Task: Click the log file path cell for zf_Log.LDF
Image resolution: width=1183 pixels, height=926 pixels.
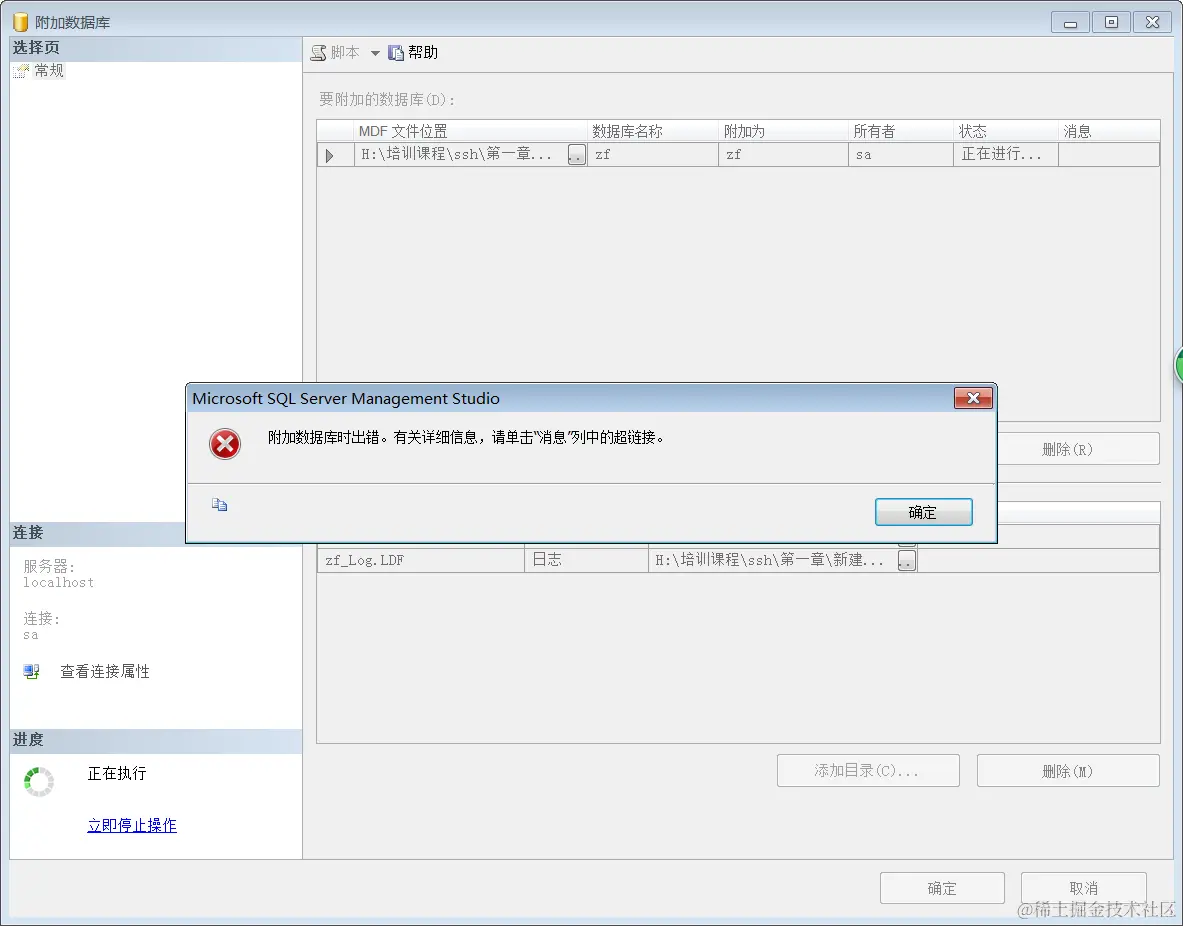Action: click(773, 560)
